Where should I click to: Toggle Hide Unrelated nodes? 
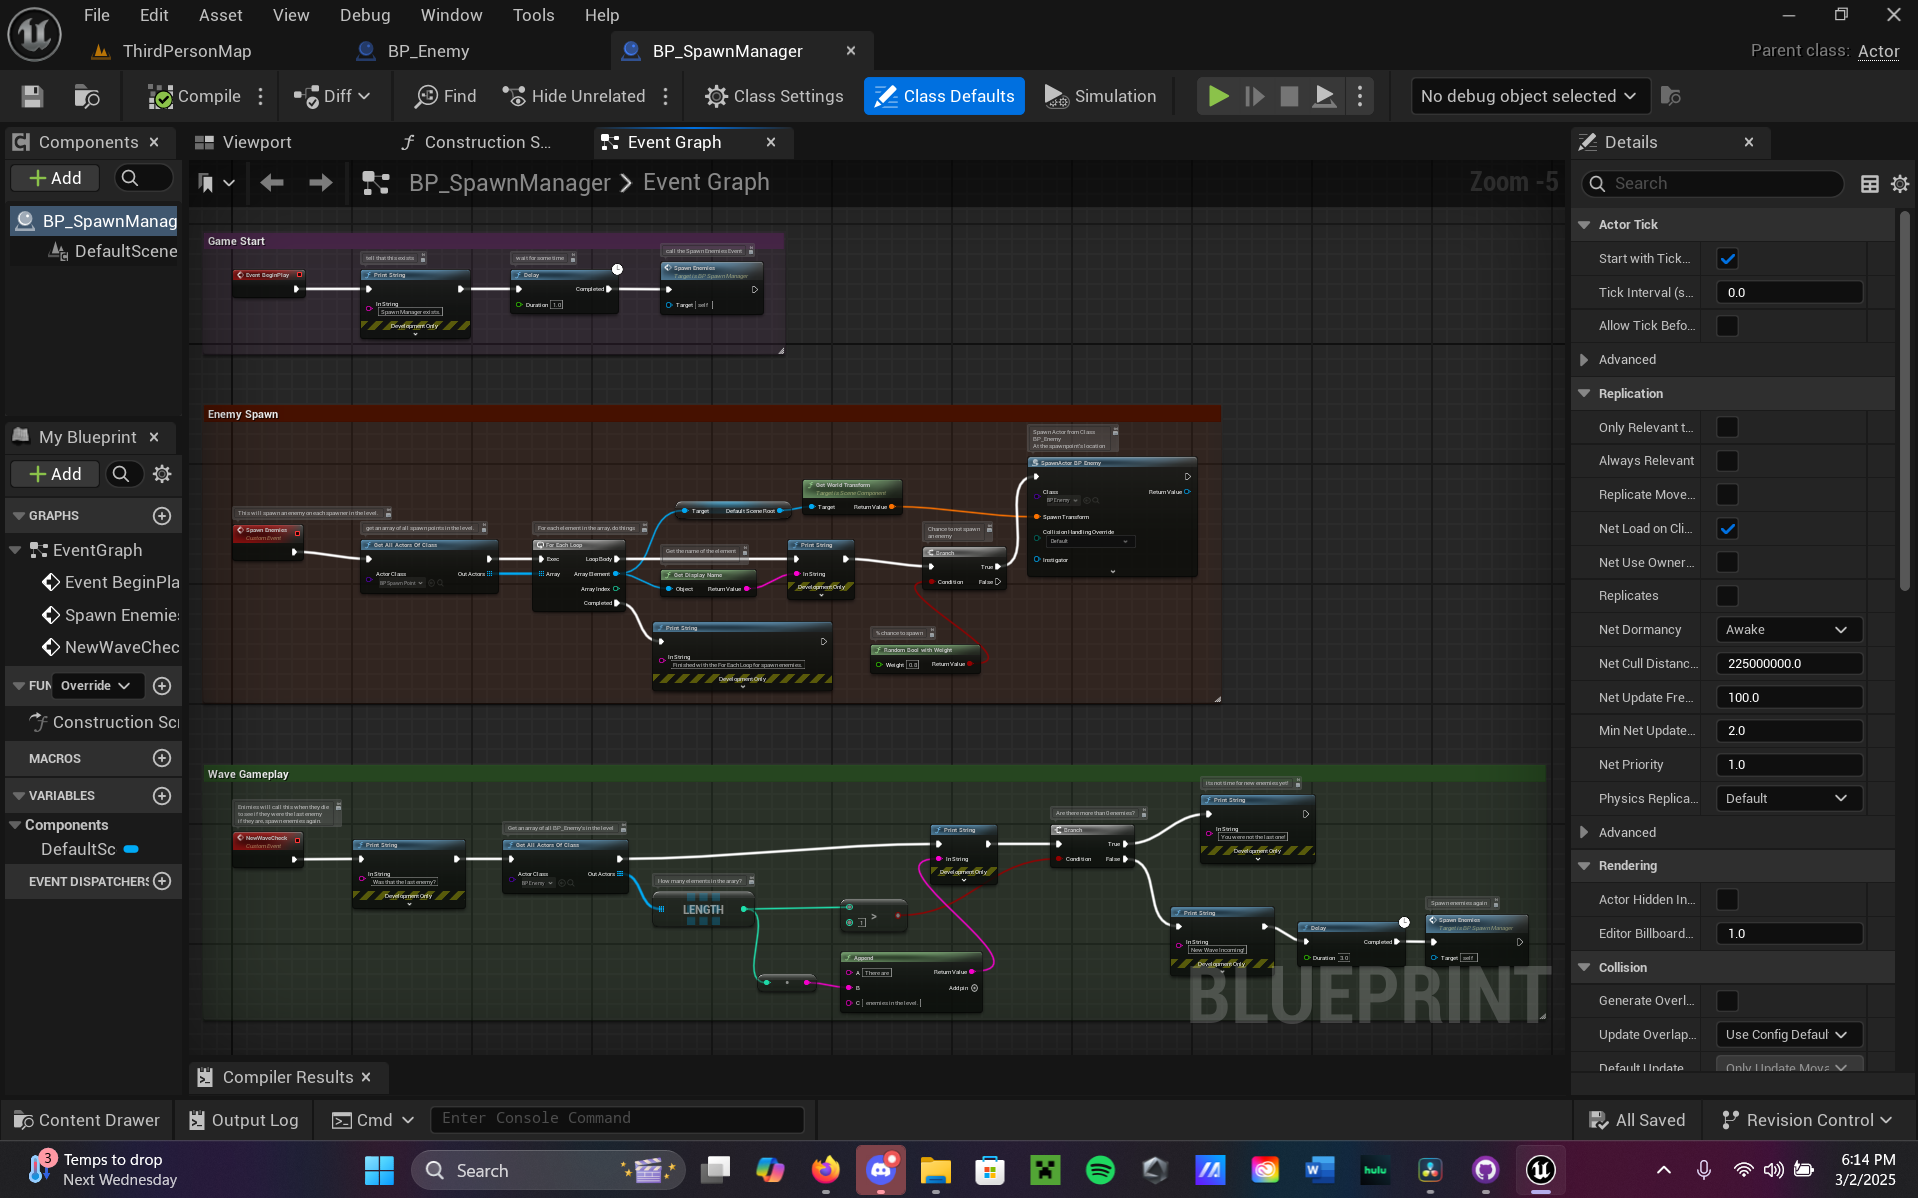coord(574,96)
